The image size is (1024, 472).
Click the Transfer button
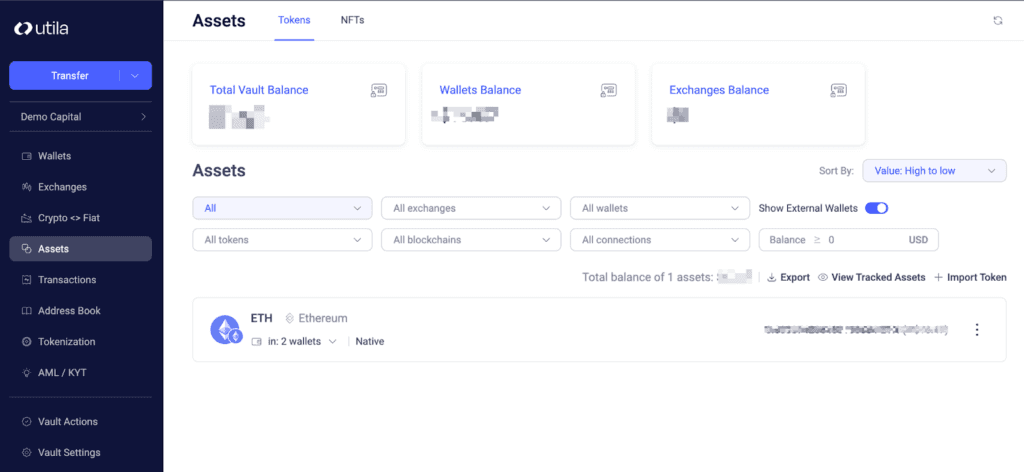(x=70, y=76)
